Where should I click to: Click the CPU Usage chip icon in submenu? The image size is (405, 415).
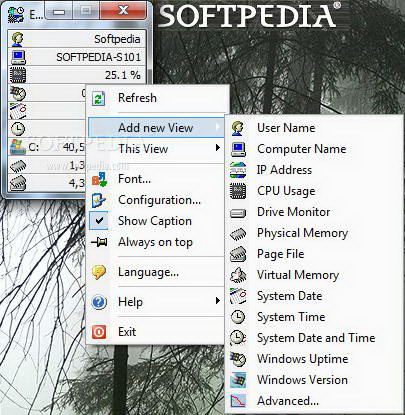(238, 191)
